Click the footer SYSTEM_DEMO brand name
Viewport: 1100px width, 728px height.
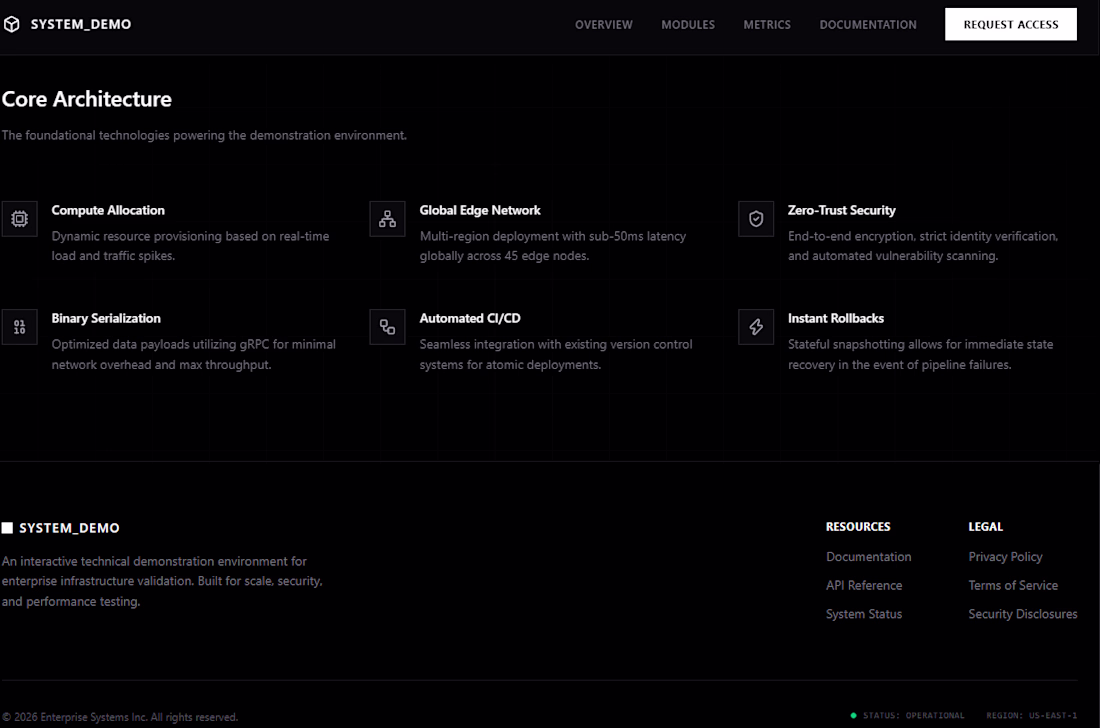[69, 528]
